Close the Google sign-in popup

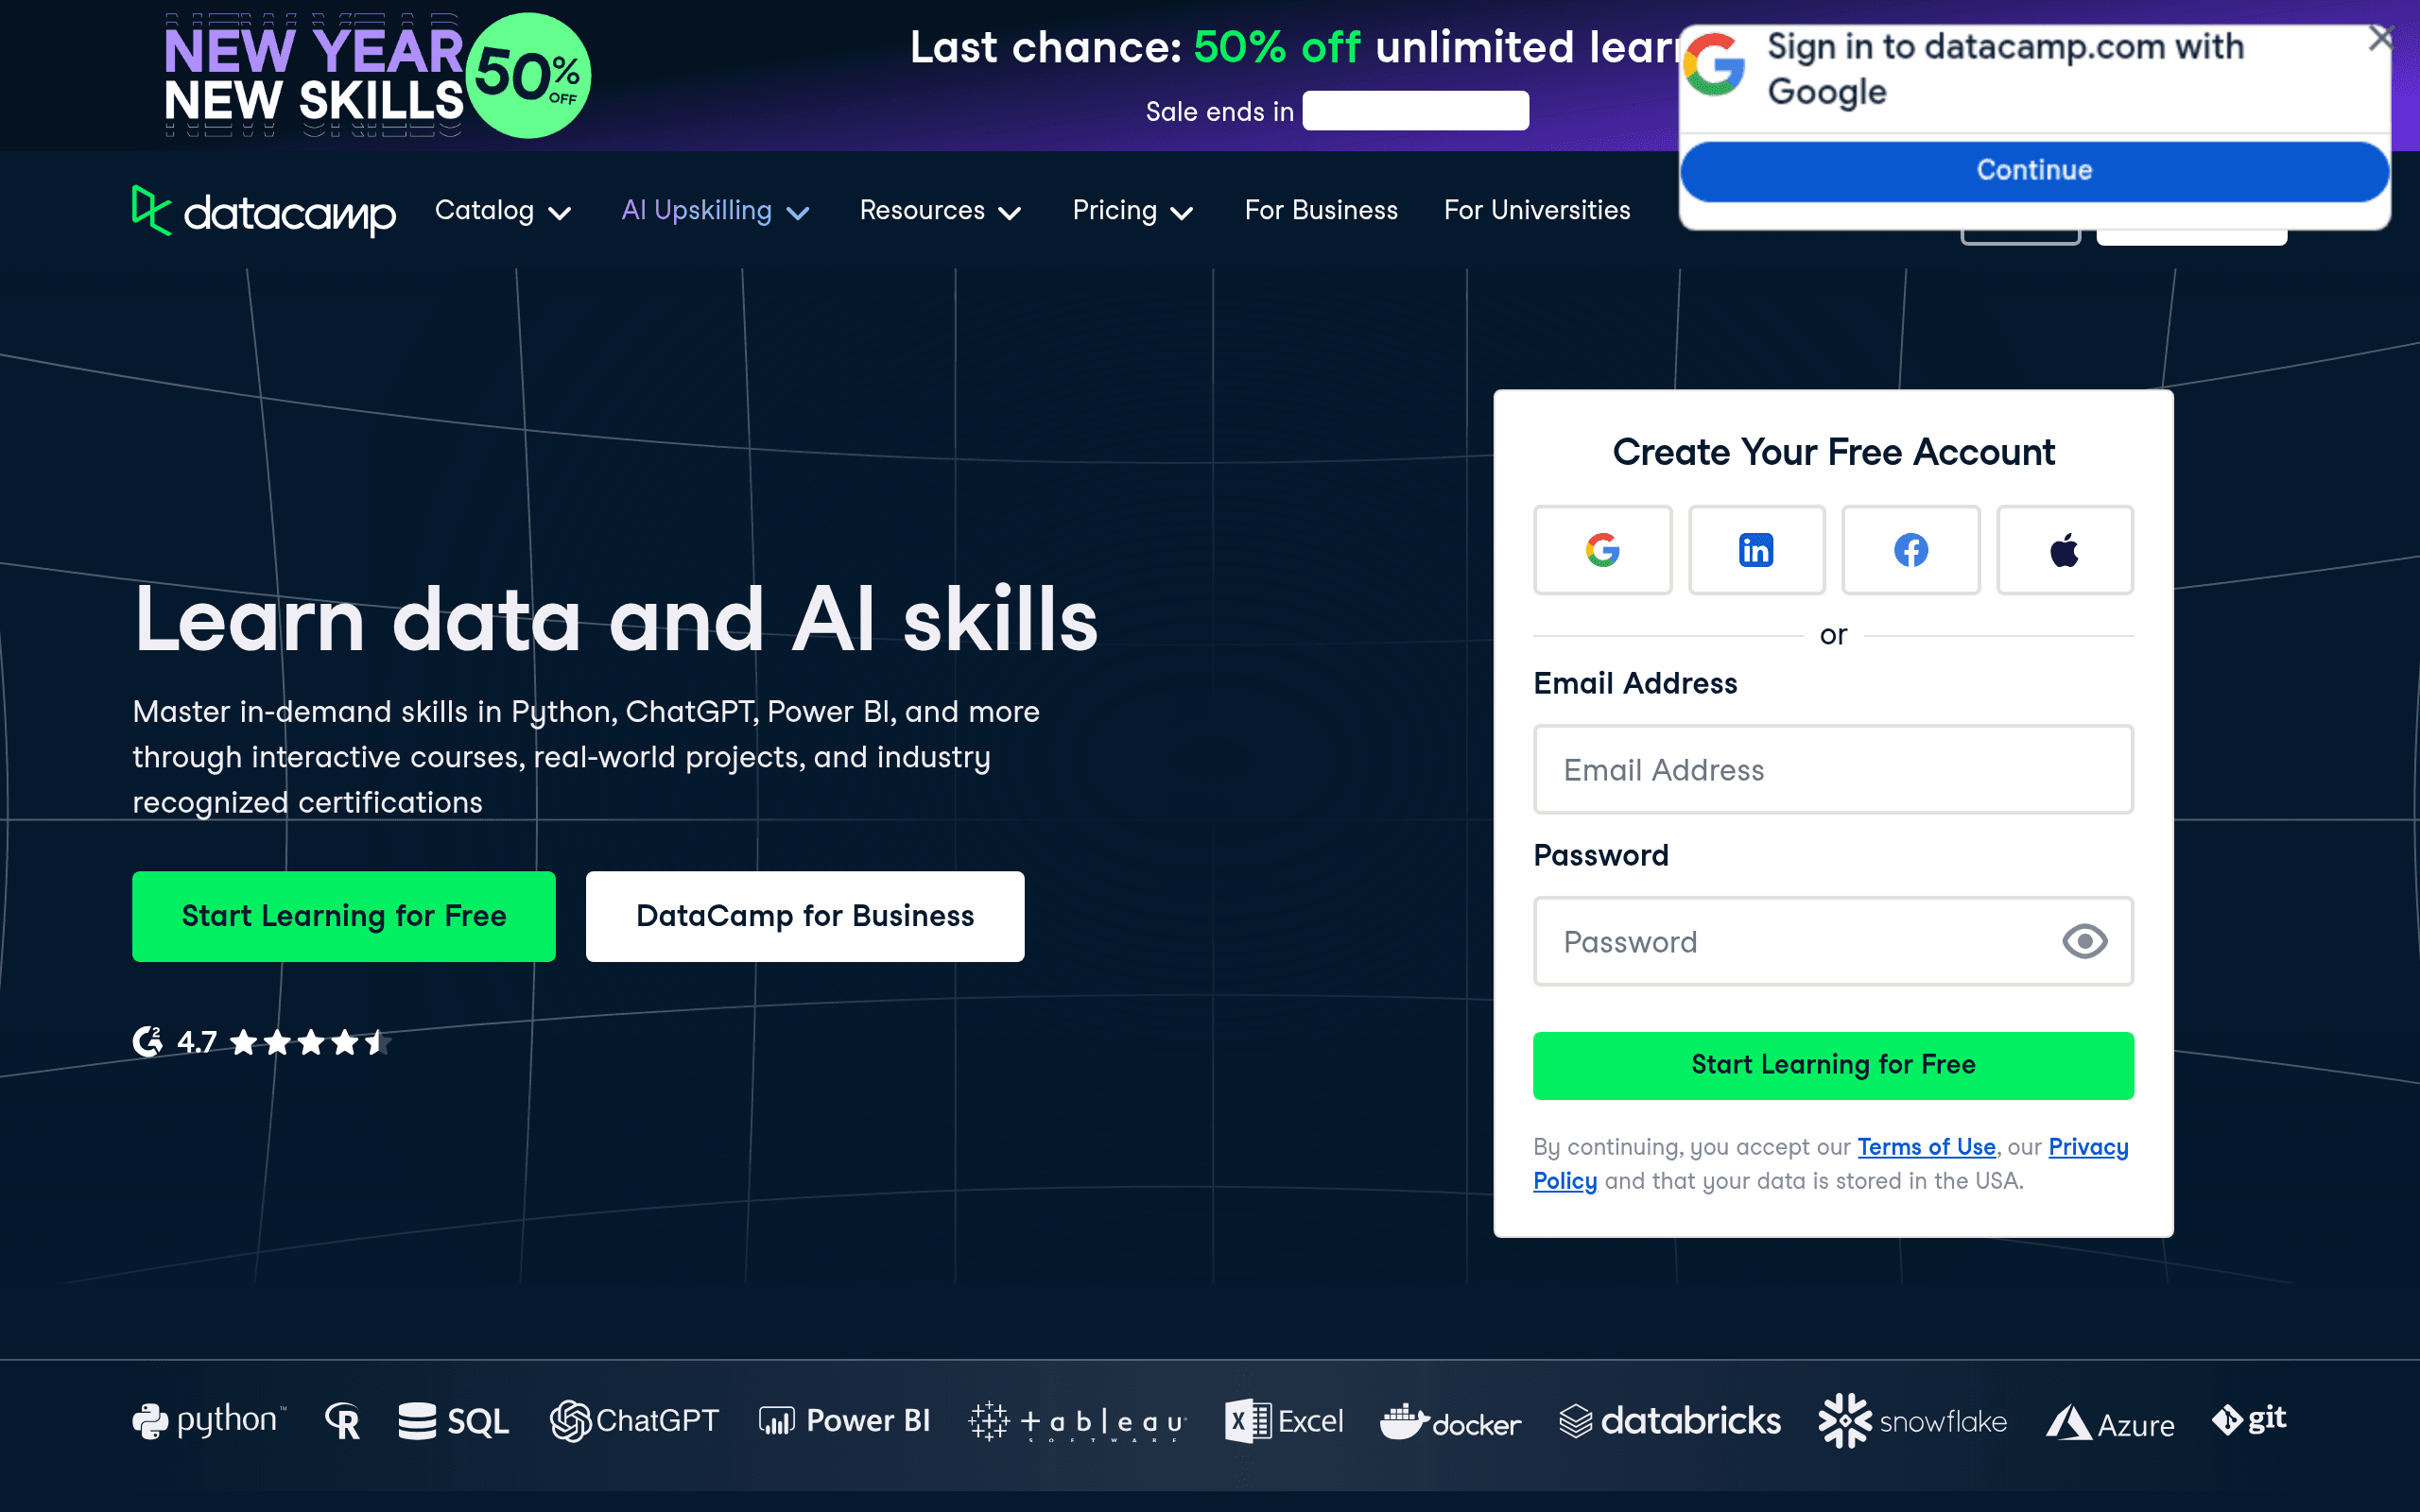tap(2381, 39)
